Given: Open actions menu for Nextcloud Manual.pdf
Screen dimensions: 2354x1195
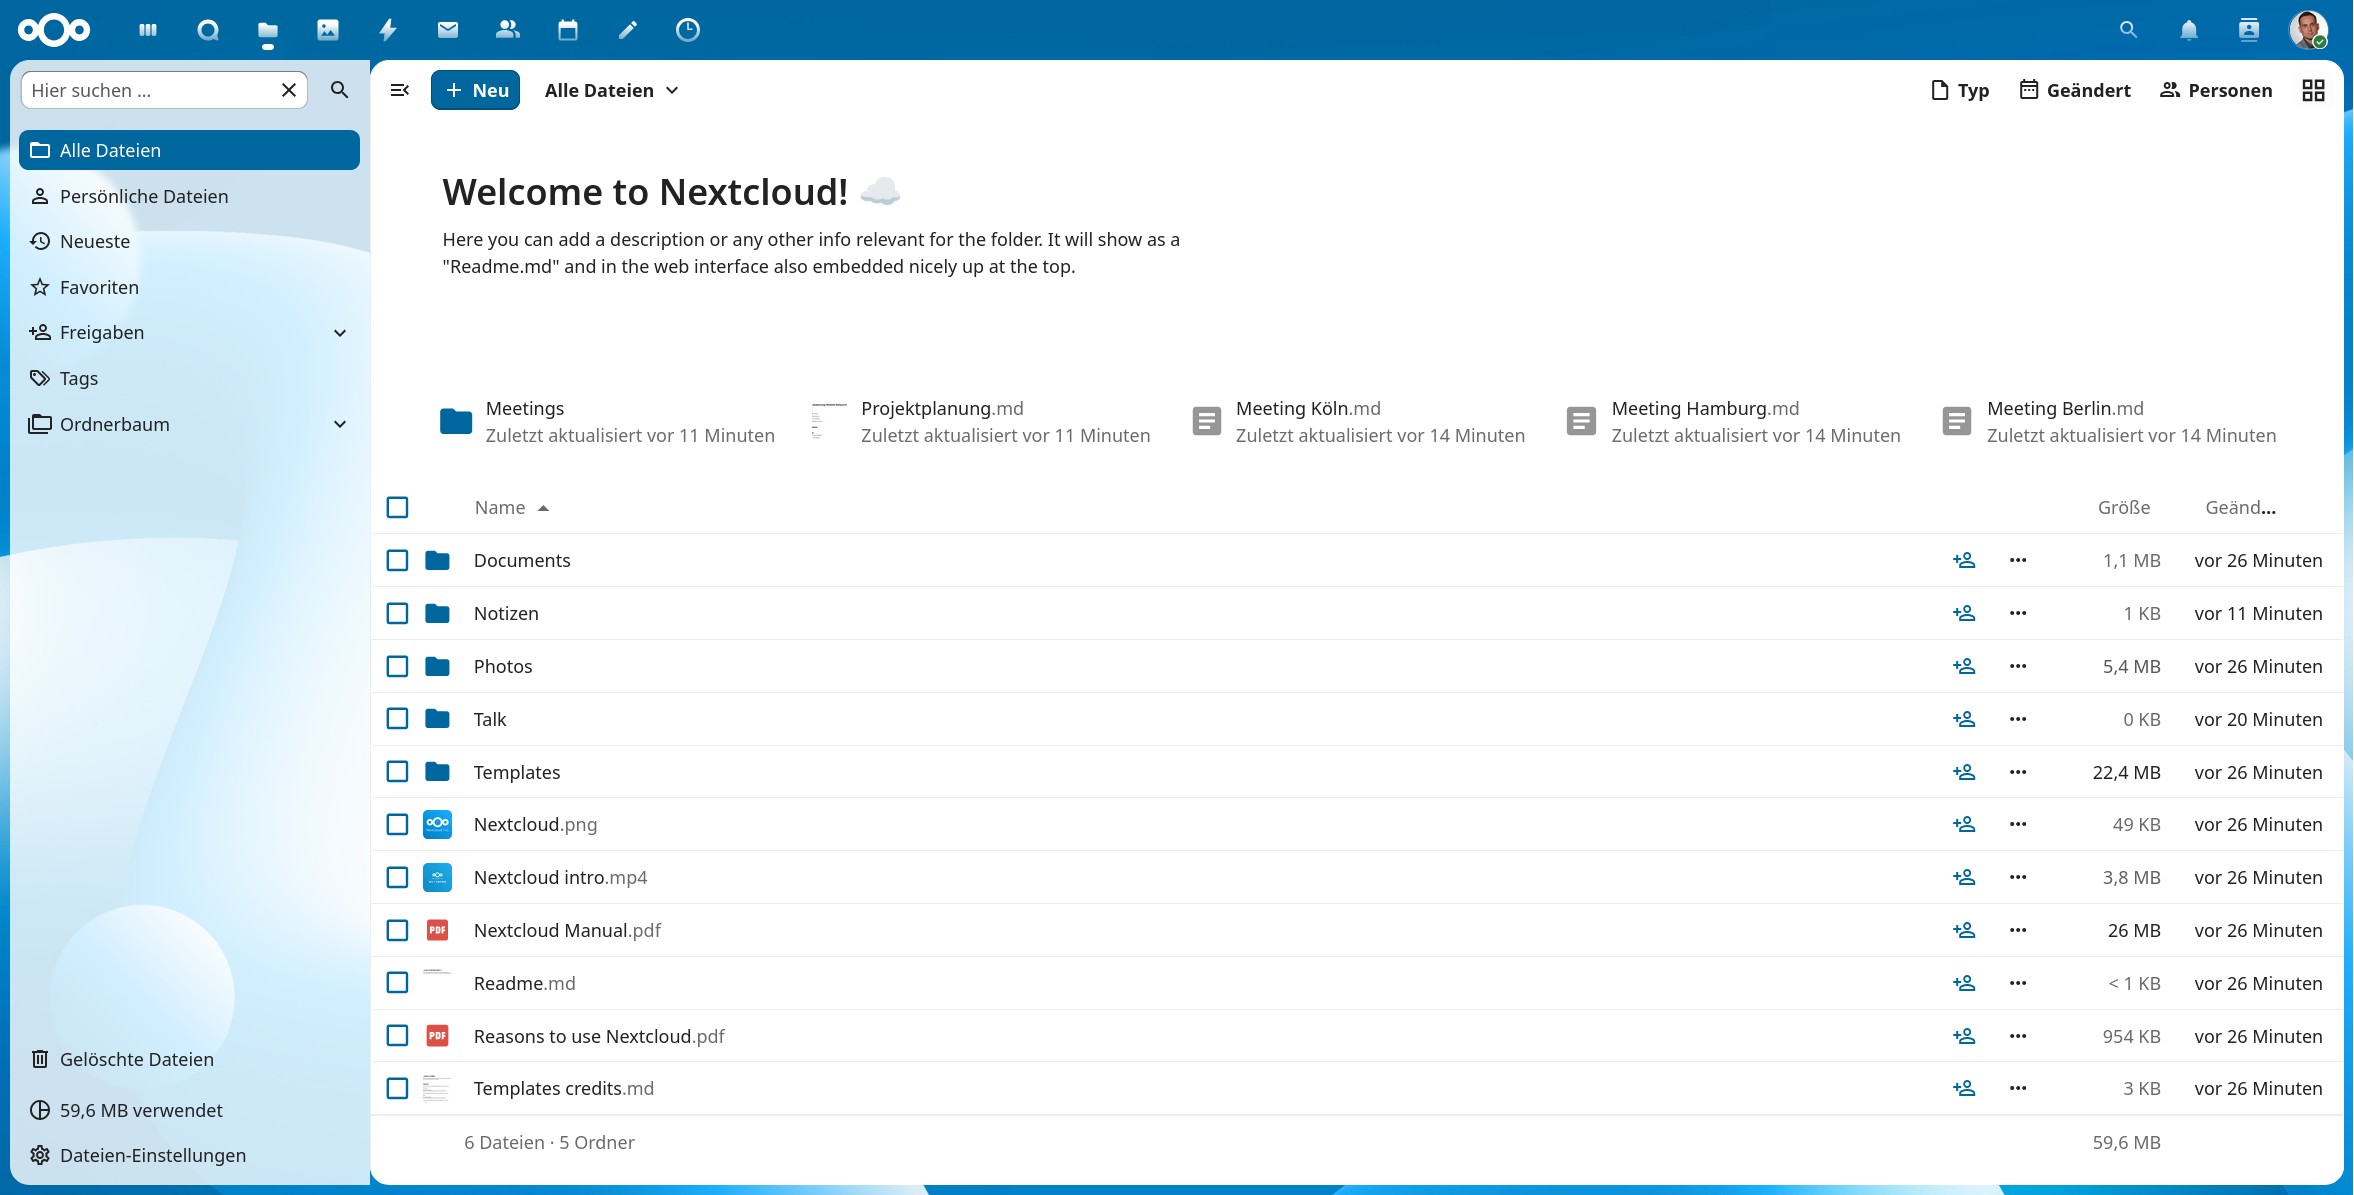Looking at the screenshot, I should [2018, 930].
